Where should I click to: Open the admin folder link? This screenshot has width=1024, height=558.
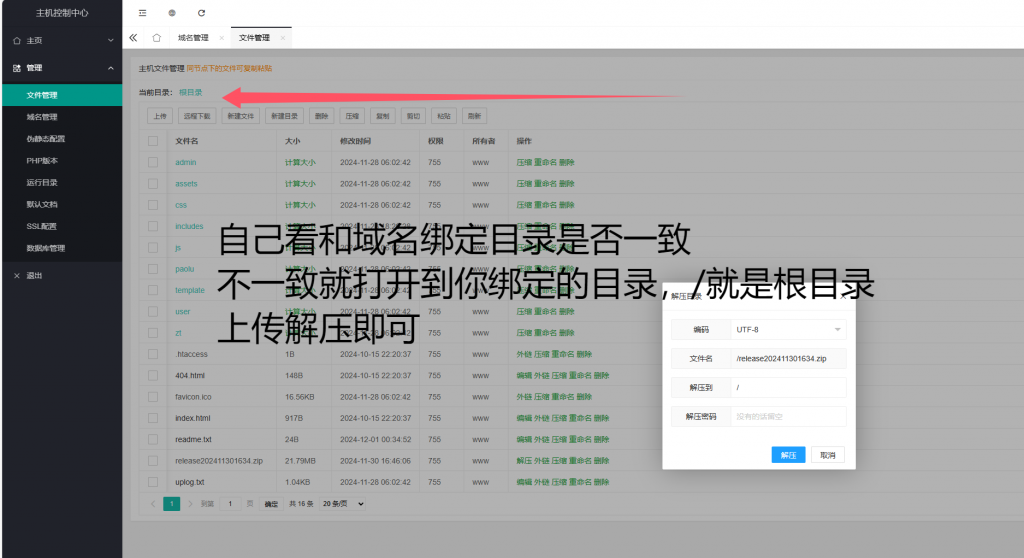185,162
